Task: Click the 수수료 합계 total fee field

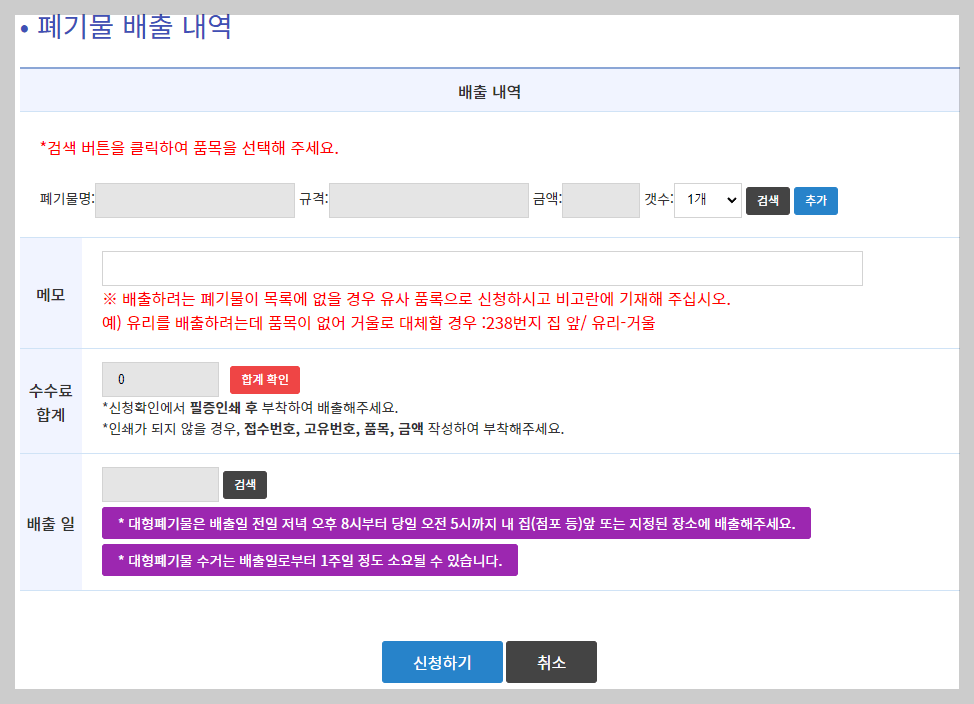Action: [160, 379]
